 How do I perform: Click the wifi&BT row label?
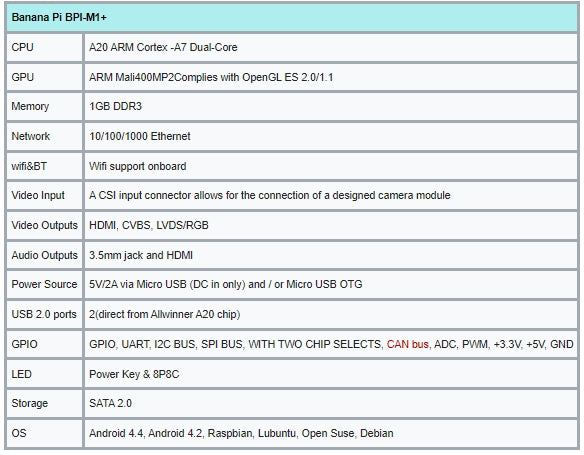[29, 166]
